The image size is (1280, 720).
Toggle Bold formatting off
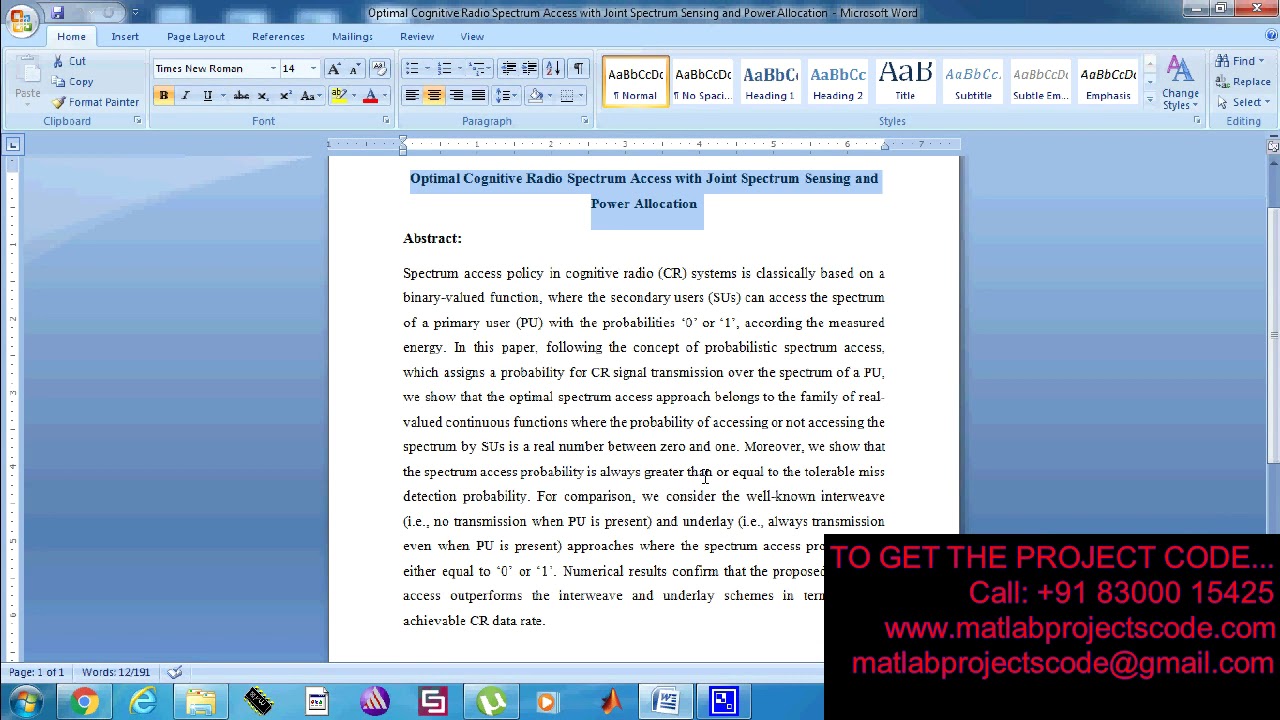click(x=163, y=96)
